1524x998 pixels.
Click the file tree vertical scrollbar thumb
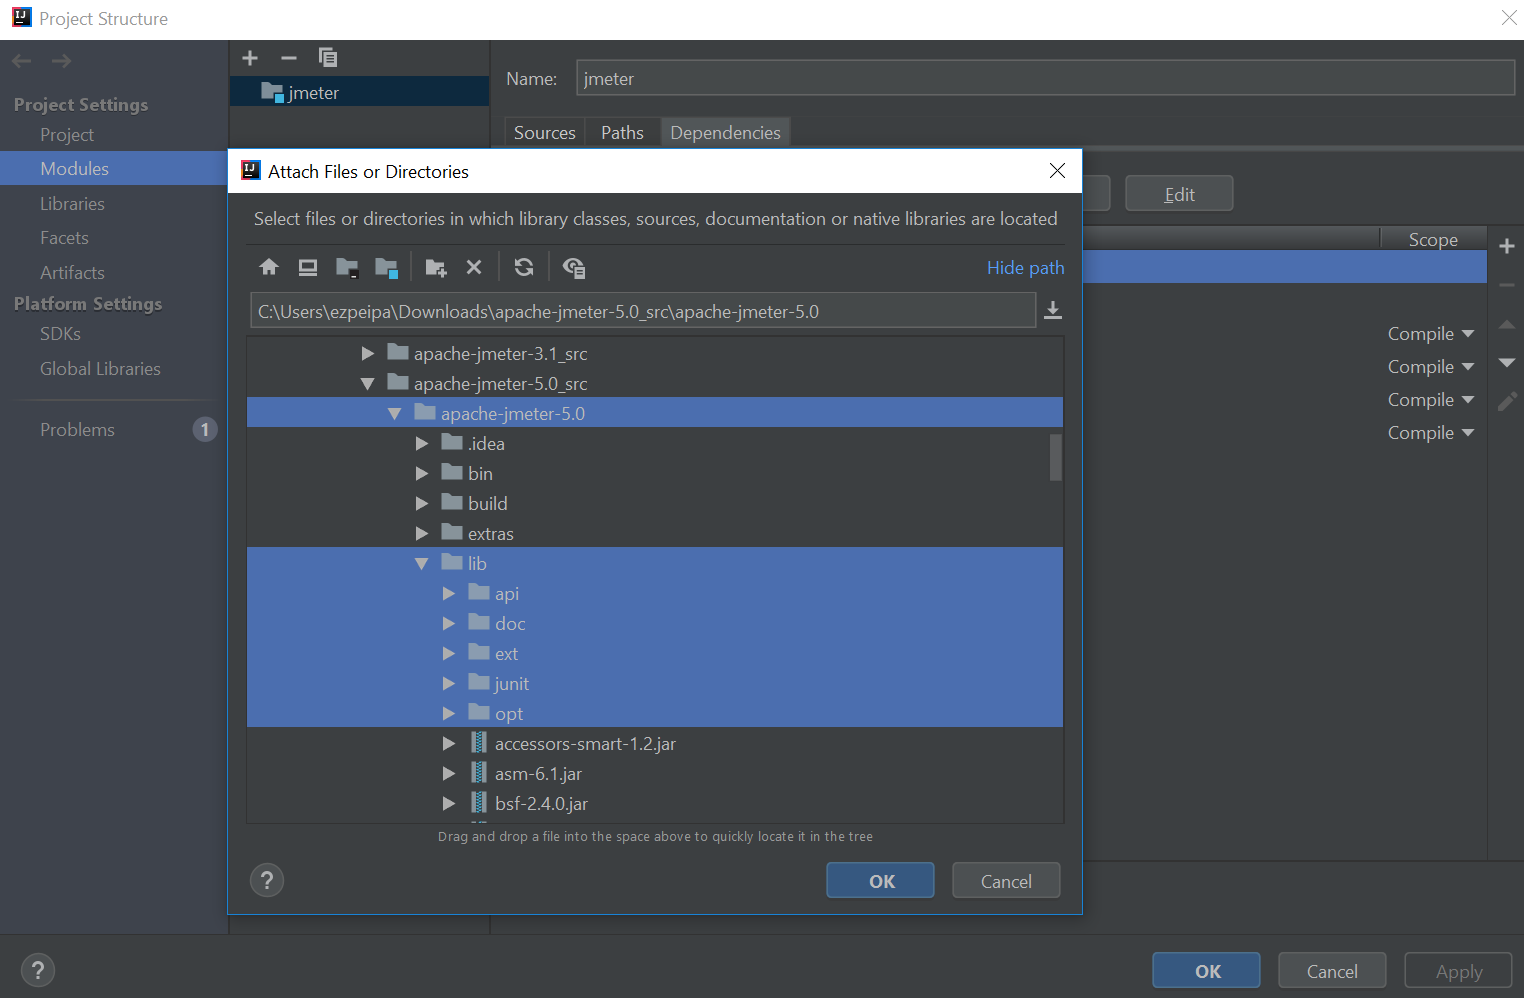tap(1055, 457)
